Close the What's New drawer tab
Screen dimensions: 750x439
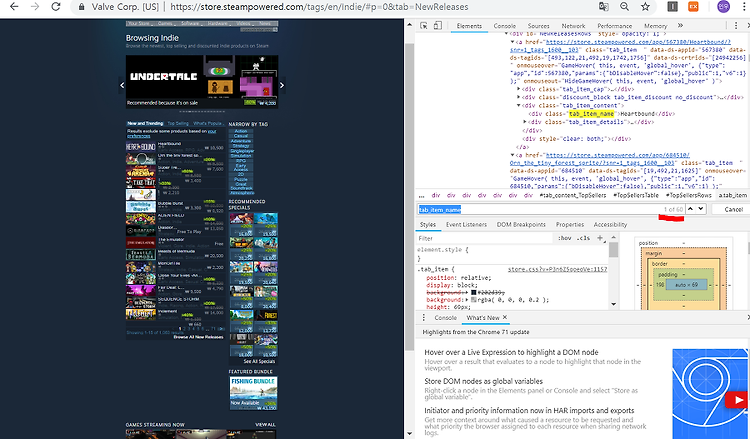click(505, 318)
